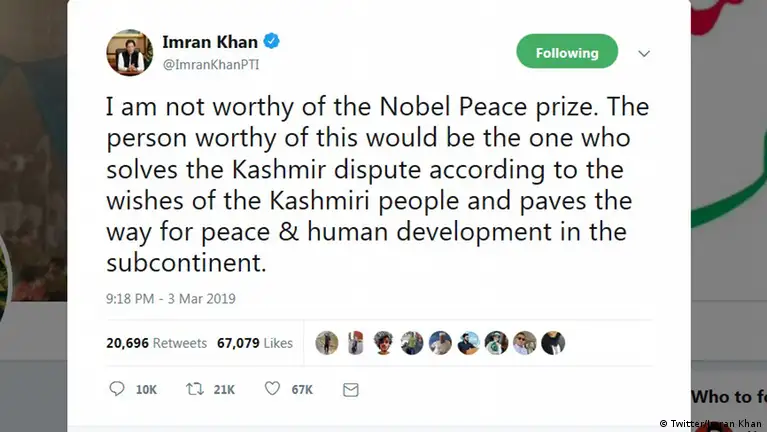Image resolution: width=767 pixels, height=432 pixels.
Task: Click the reply speech bubble icon
Action: 117,389
